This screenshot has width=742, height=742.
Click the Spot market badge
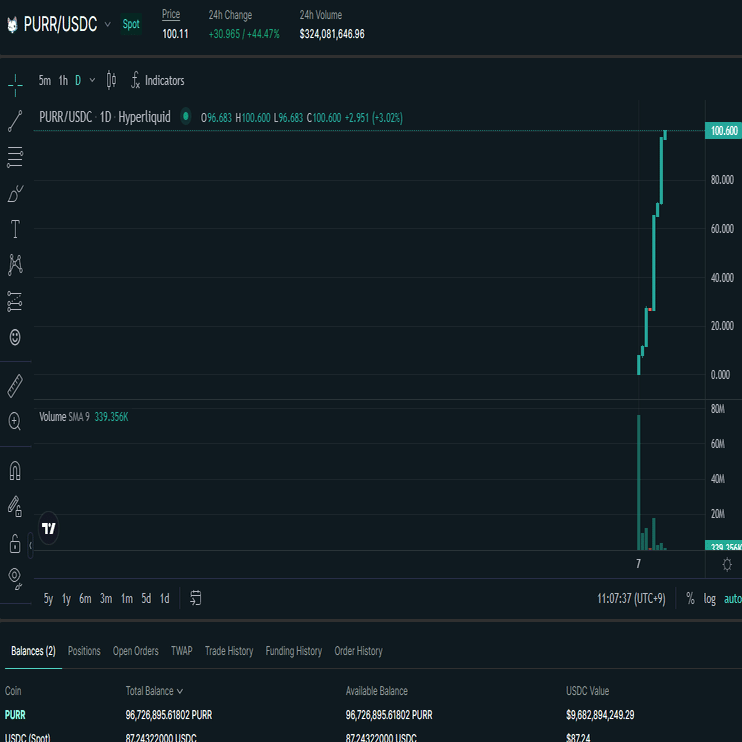click(131, 24)
